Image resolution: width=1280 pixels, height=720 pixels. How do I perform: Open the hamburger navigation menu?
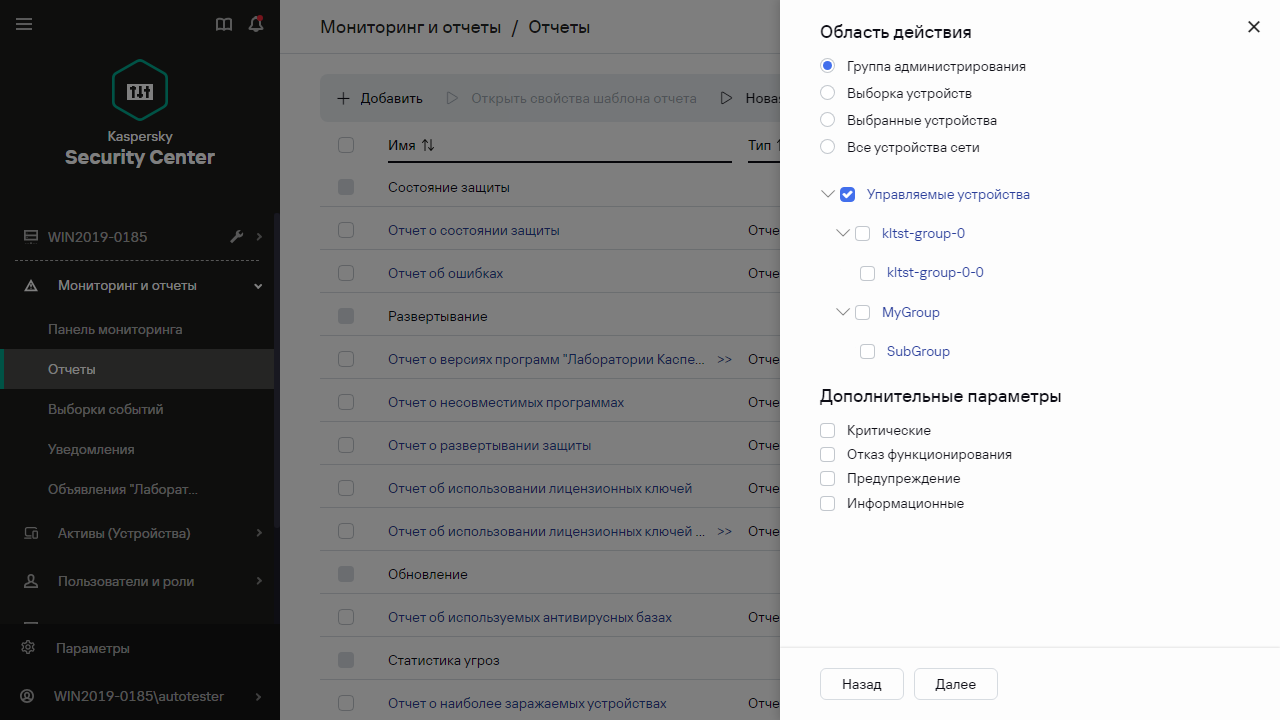[24, 24]
